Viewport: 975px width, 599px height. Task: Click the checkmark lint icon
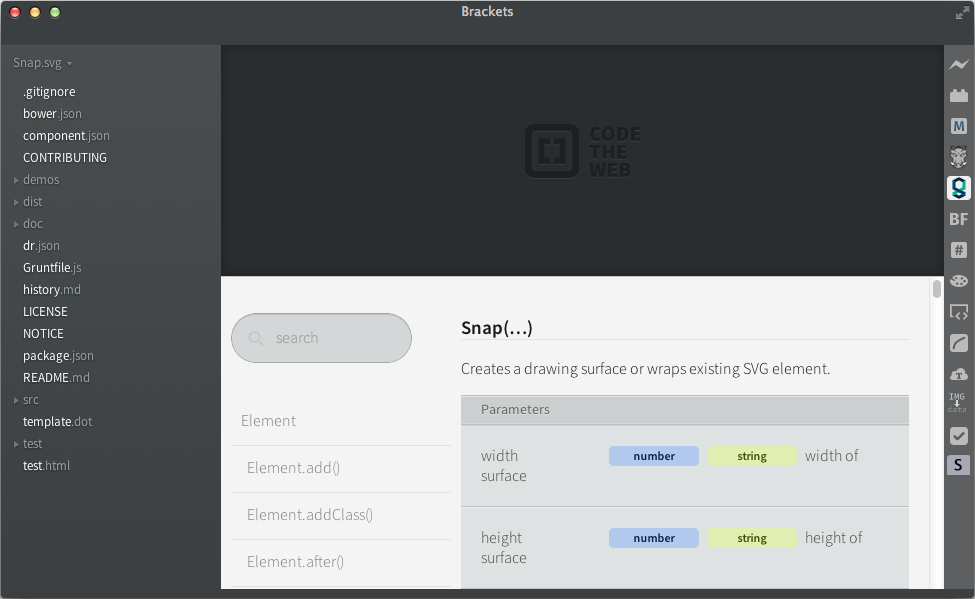(x=958, y=436)
